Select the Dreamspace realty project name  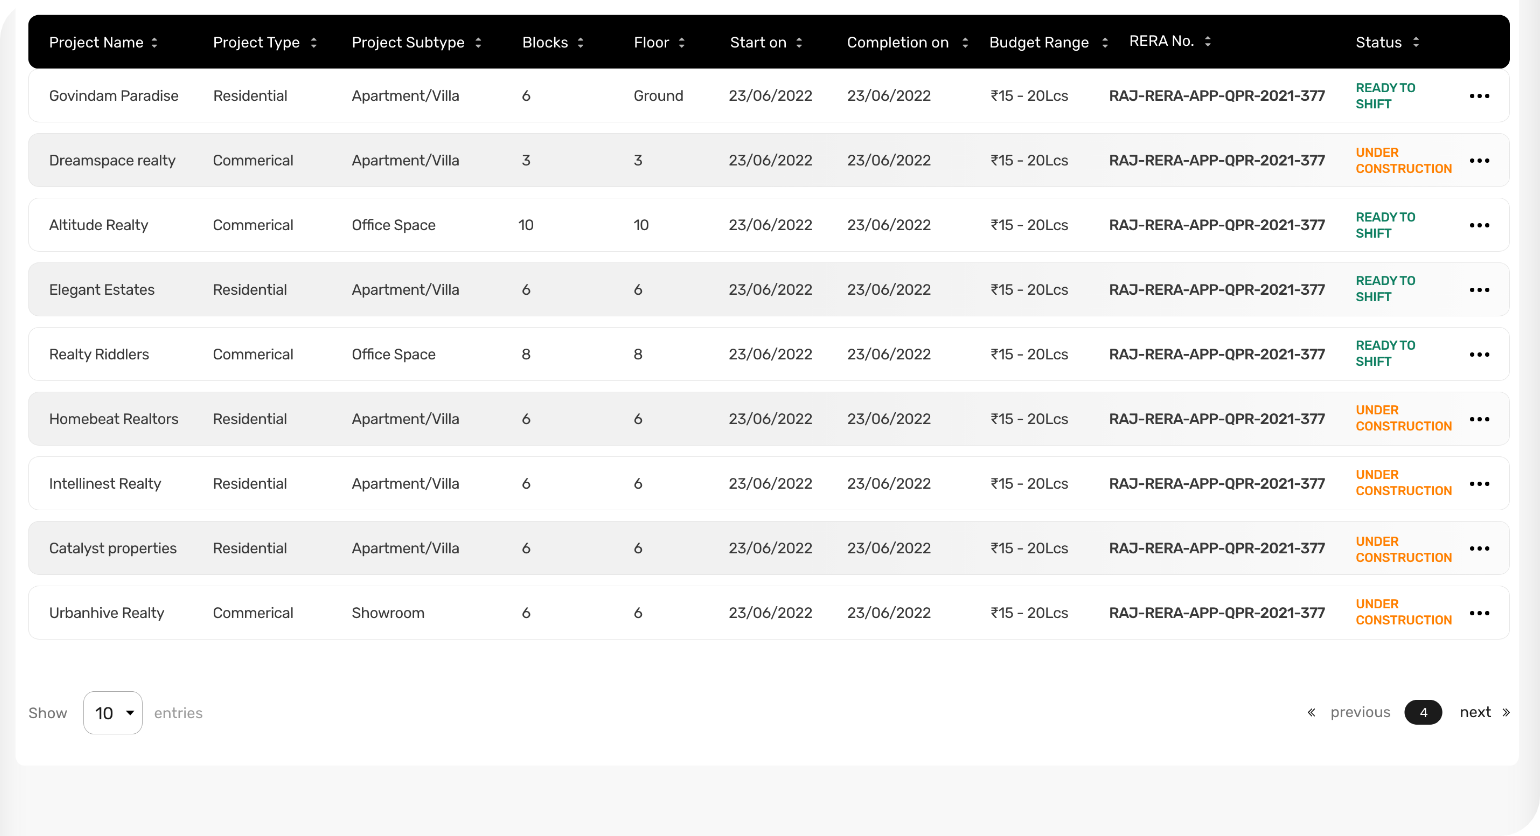click(112, 161)
